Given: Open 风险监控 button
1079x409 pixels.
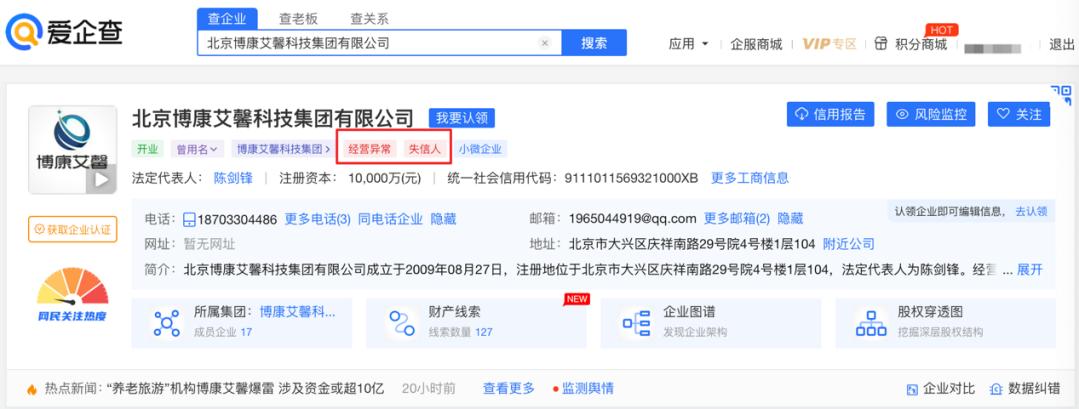Looking at the screenshot, I should pyautogui.click(x=931, y=114).
